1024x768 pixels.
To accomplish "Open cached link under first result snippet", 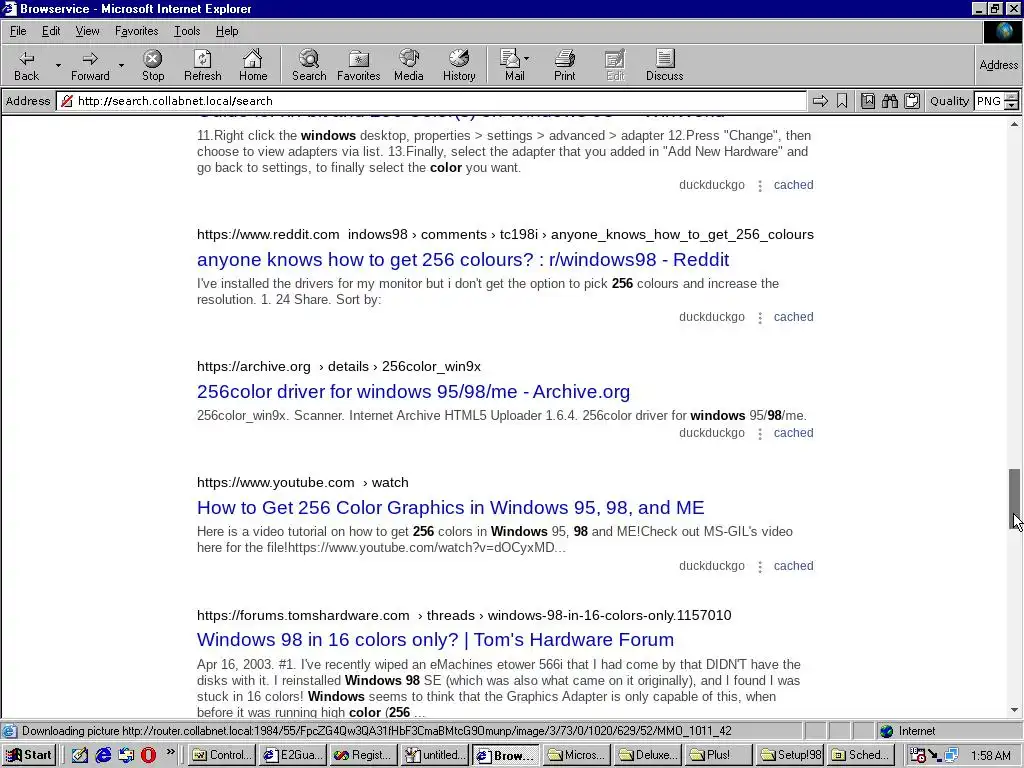I will [793, 185].
